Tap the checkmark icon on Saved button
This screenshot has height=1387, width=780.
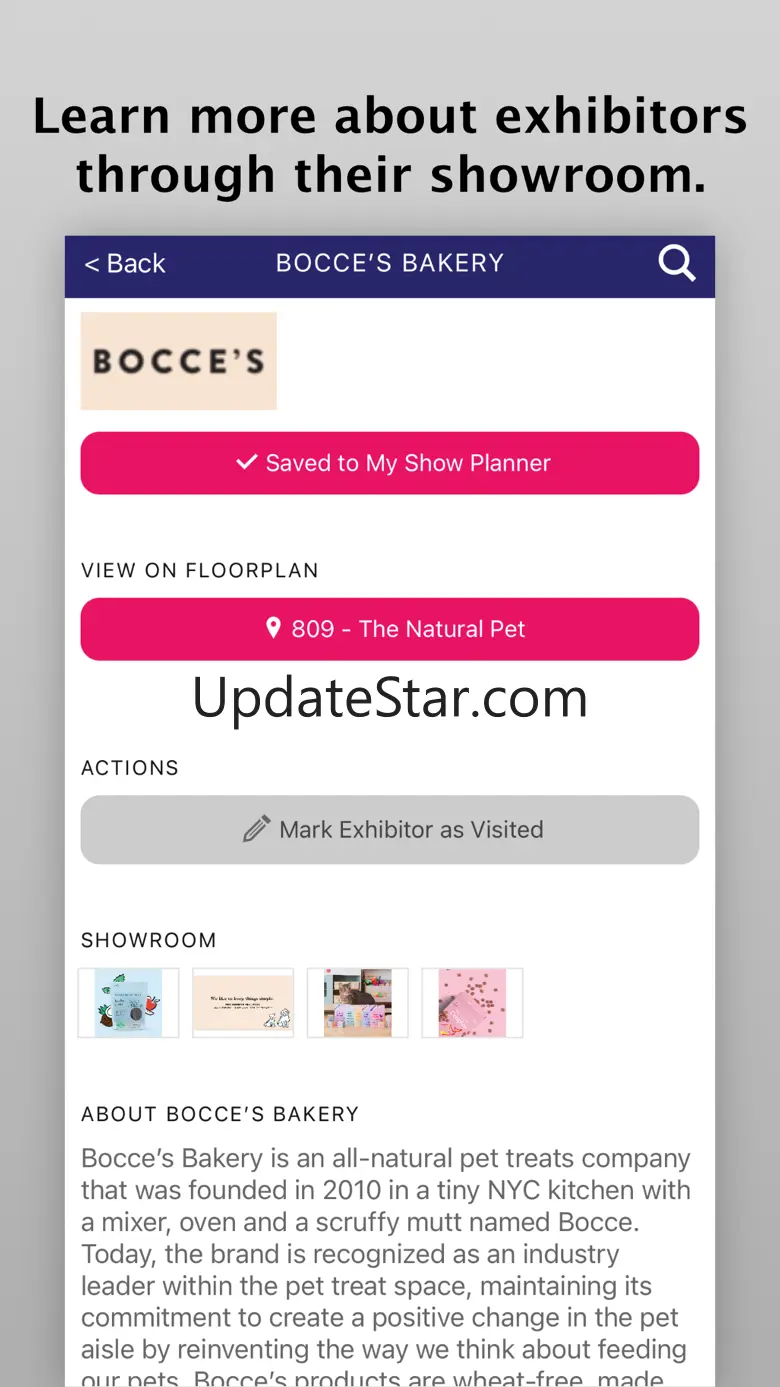[x=246, y=463]
